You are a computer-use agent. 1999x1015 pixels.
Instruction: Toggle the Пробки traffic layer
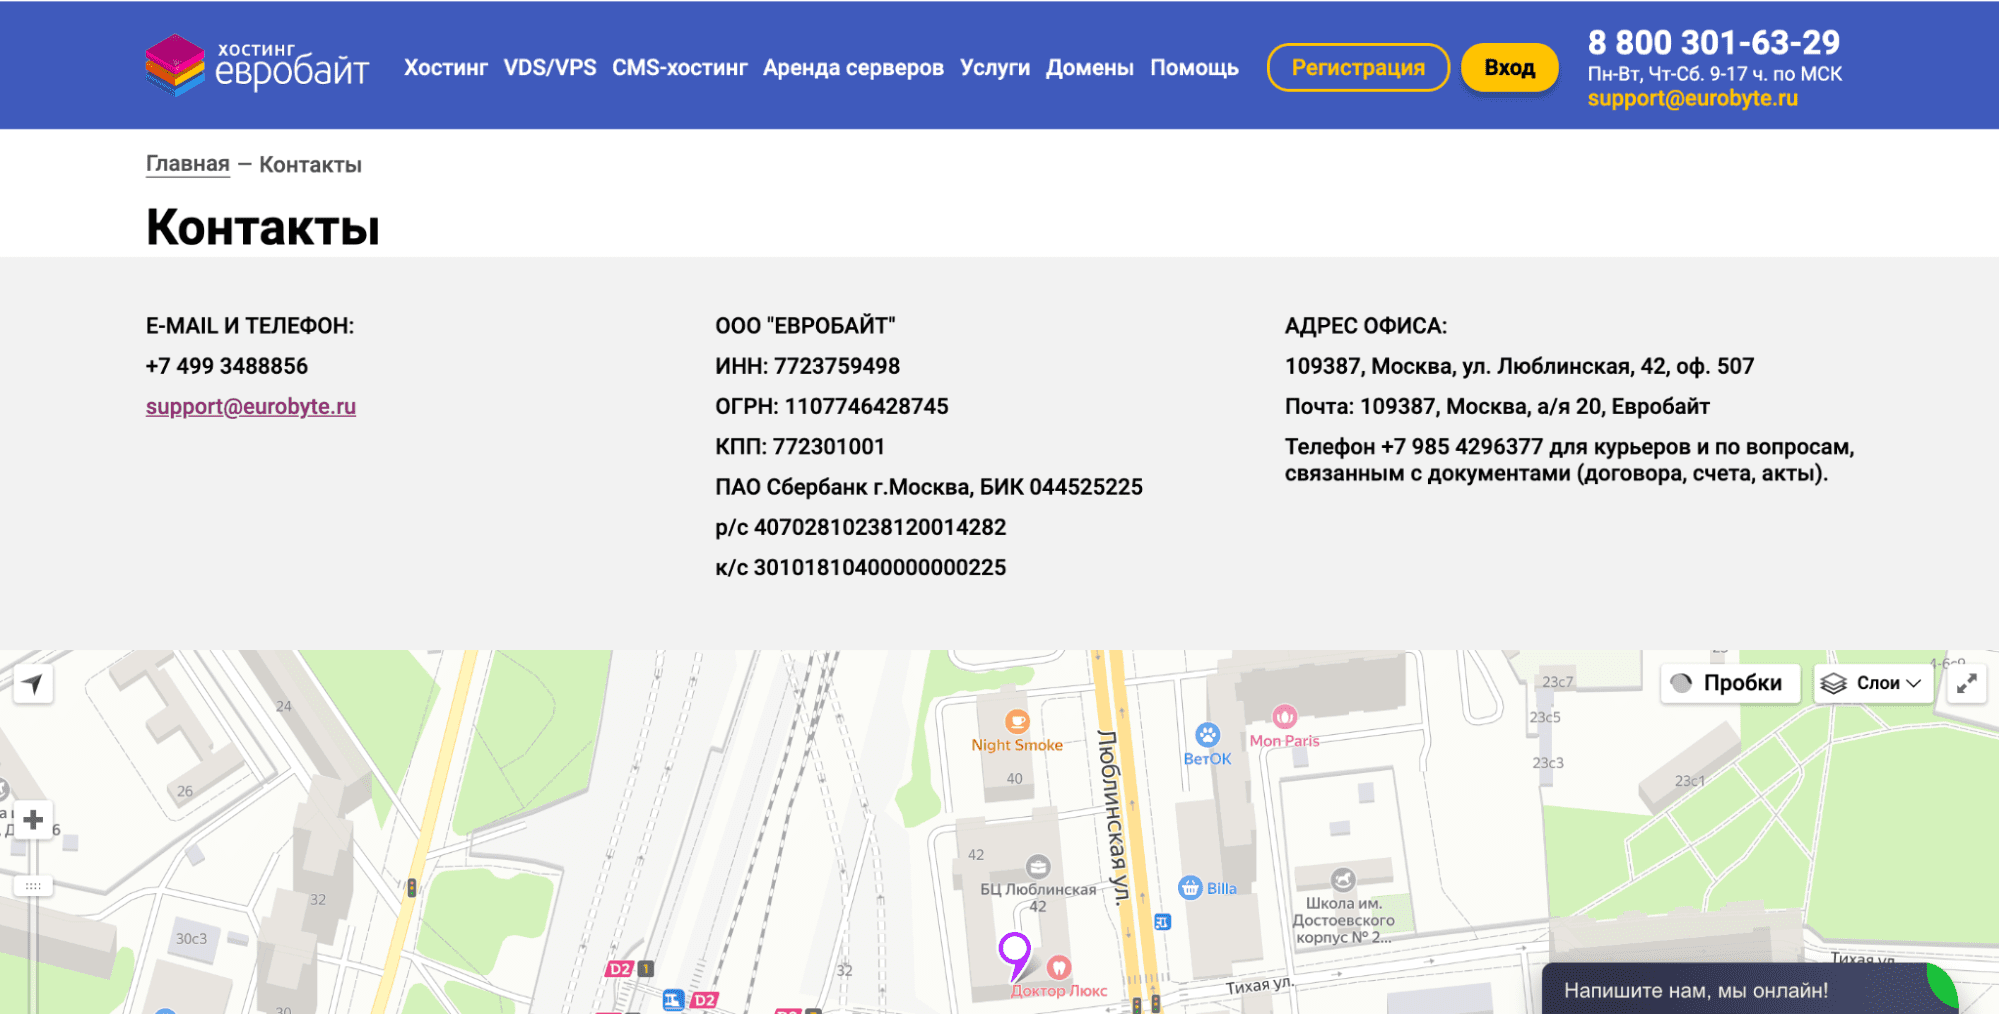coord(1729,683)
